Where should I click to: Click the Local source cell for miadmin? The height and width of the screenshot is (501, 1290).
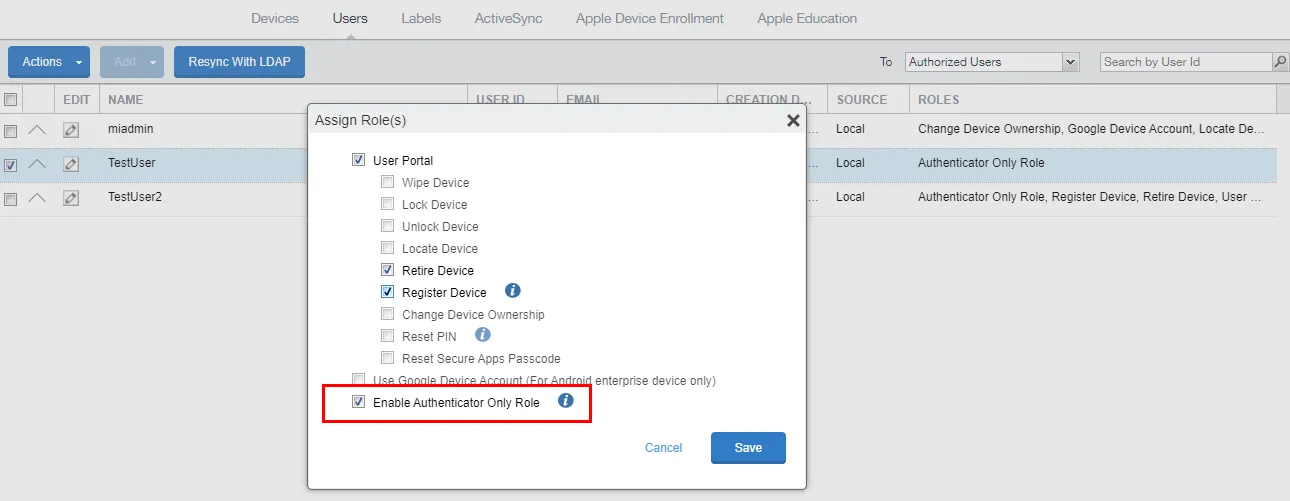pos(850,129)
